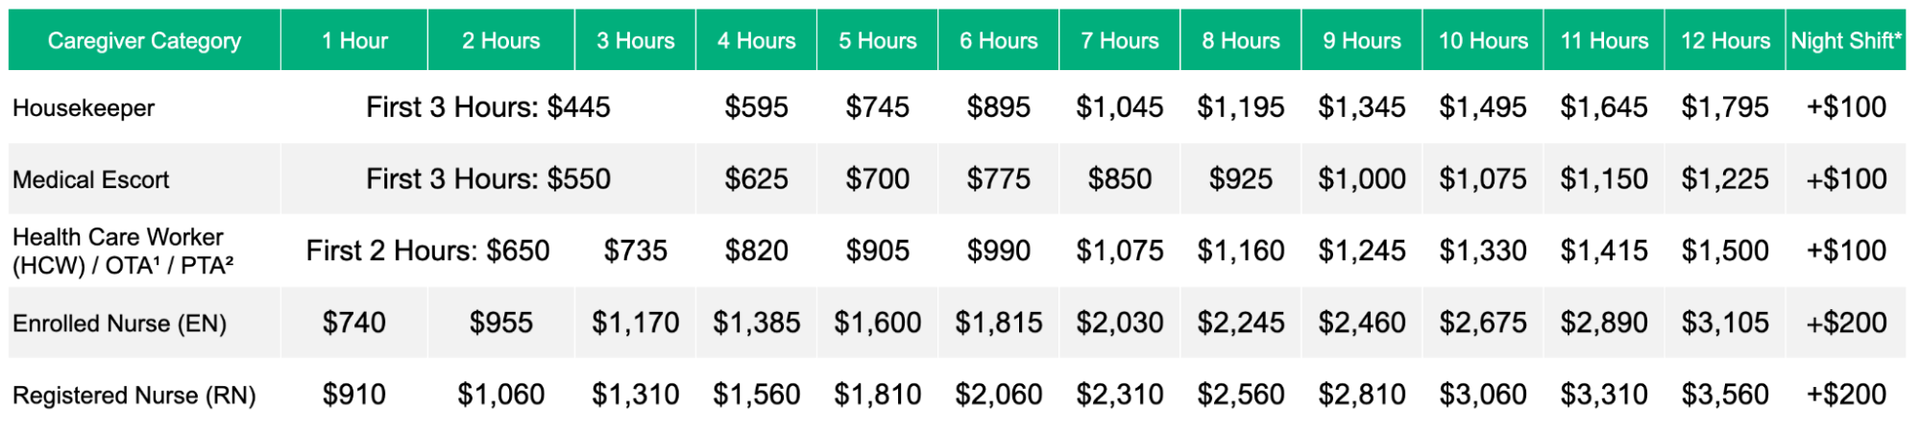Click the Caregiver Category column header
The width and height of the screenshot is (1920, 432).
pos(144,41)
